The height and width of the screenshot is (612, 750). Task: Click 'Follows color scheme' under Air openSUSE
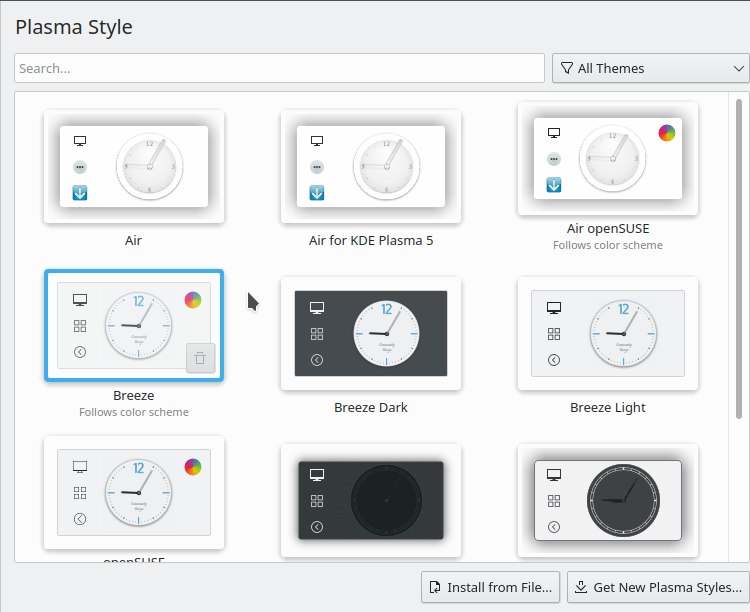pos(608,245)
